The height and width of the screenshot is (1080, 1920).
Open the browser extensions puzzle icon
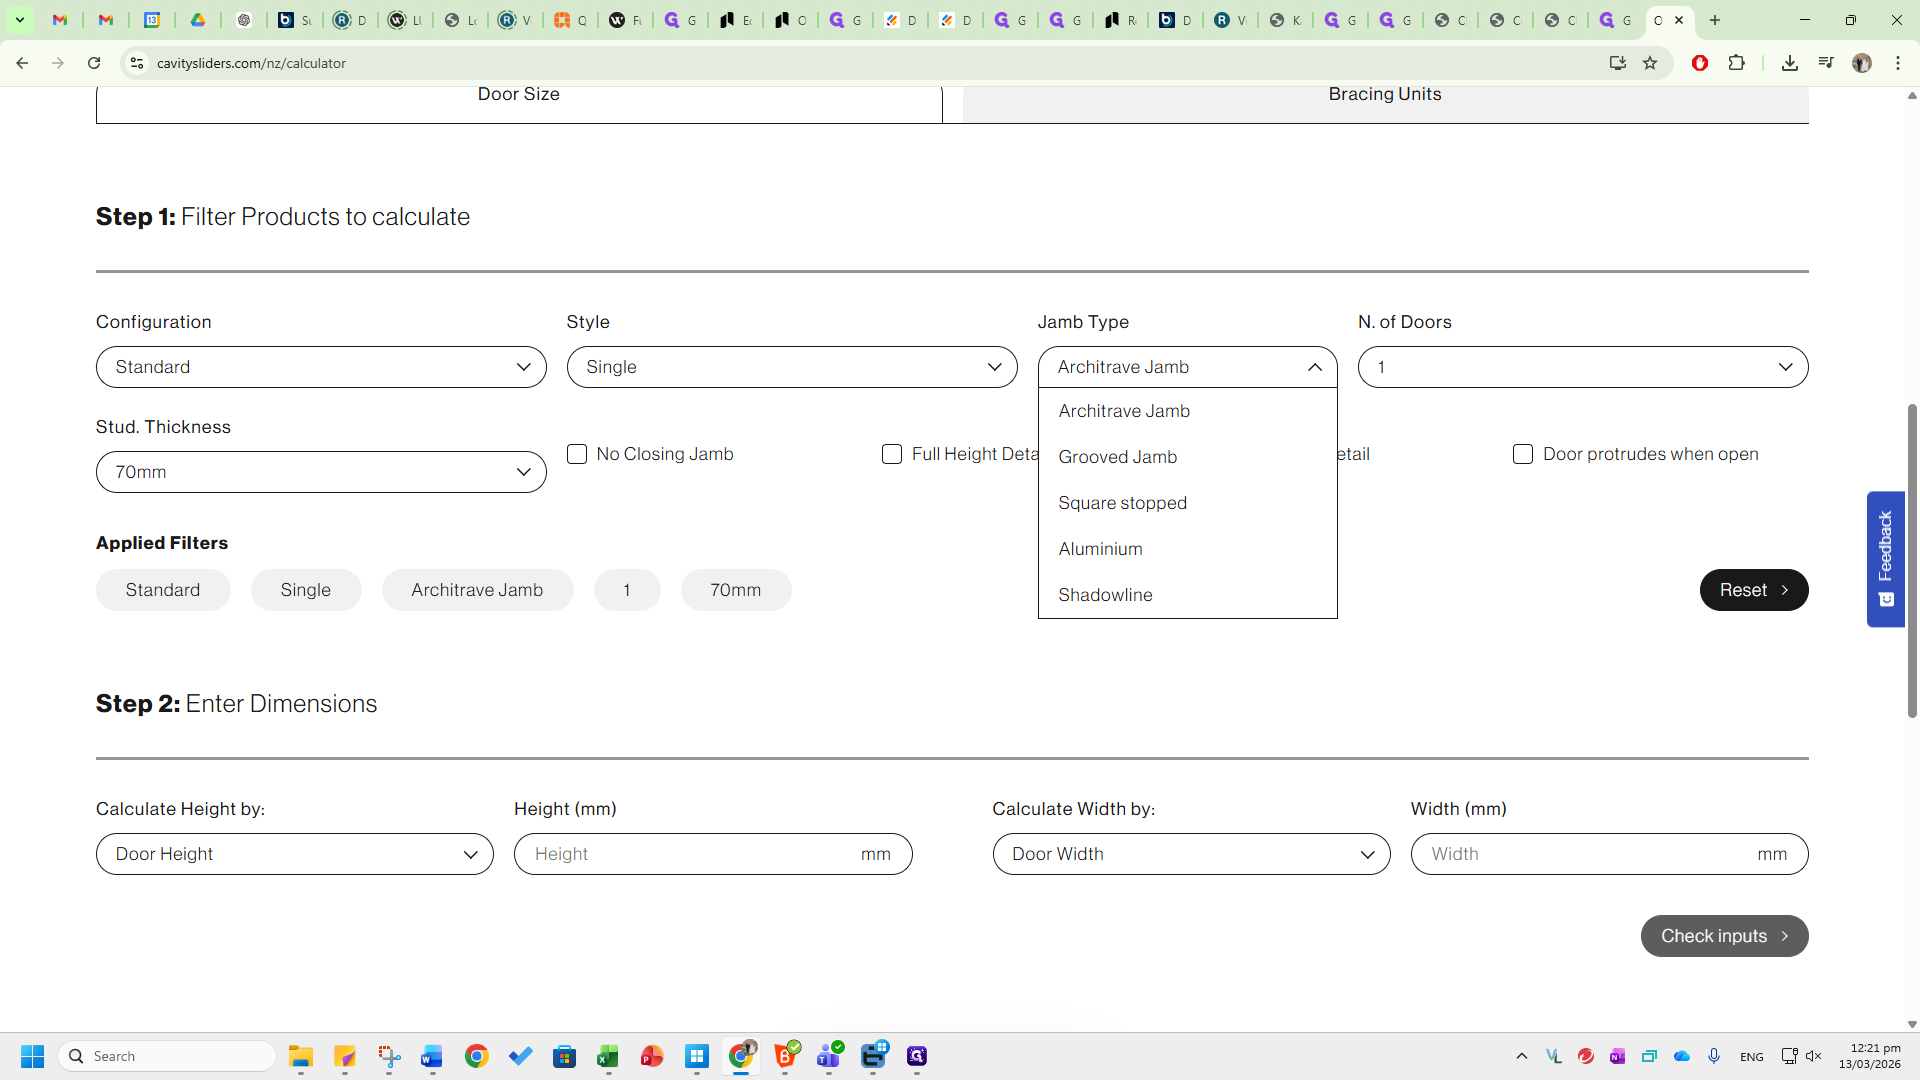point(1737,63)
